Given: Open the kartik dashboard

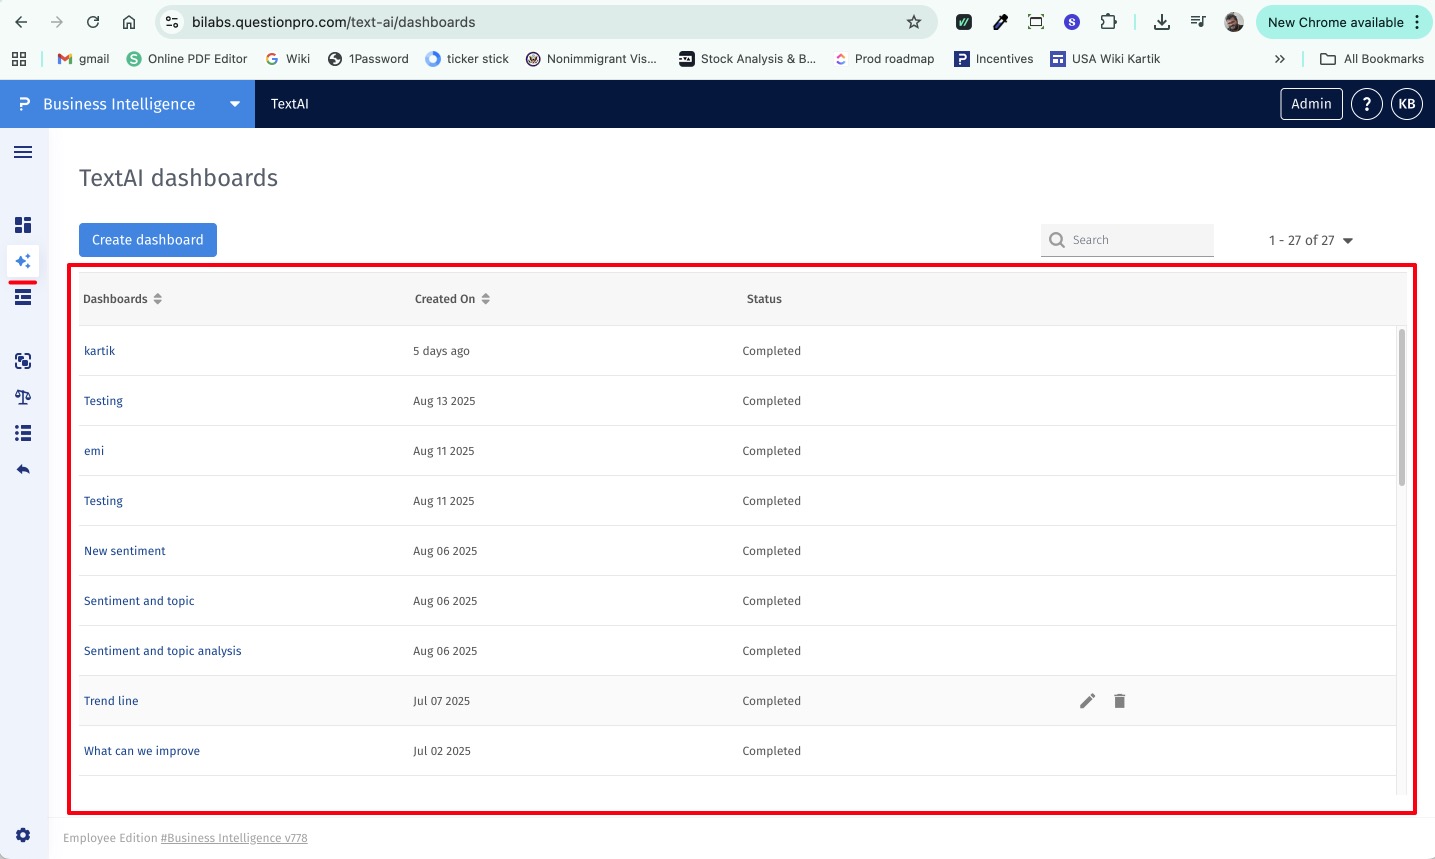Looking at the screenshot, I should pos(100,351).
